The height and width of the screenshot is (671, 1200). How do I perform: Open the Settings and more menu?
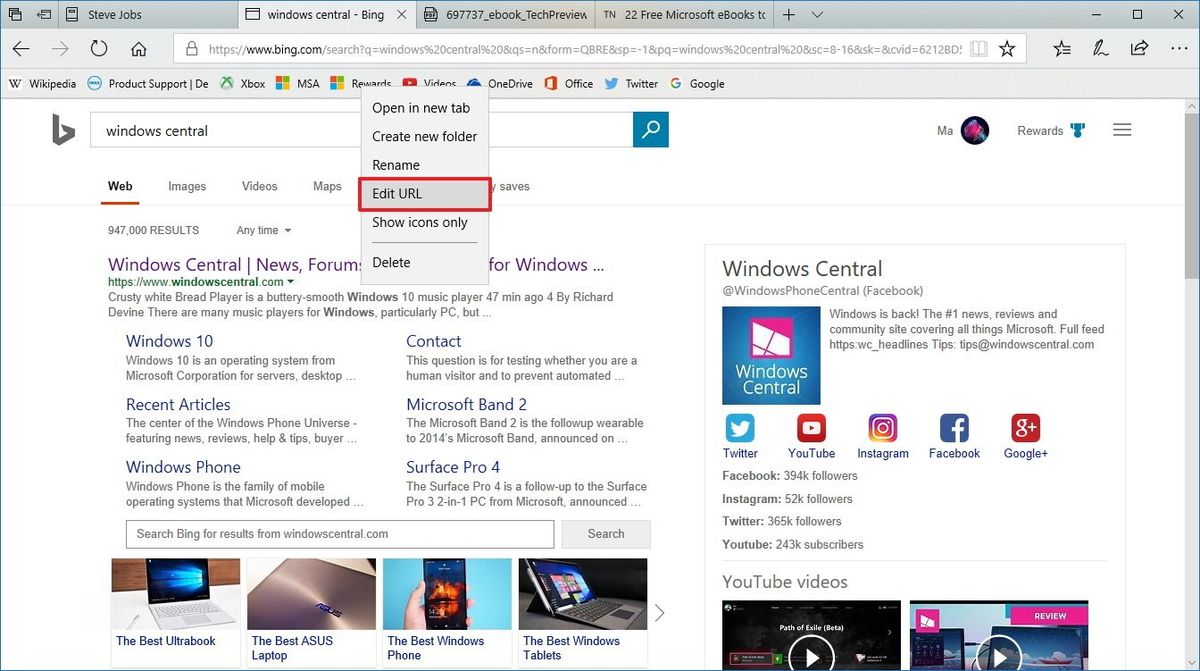point(1181,47)
